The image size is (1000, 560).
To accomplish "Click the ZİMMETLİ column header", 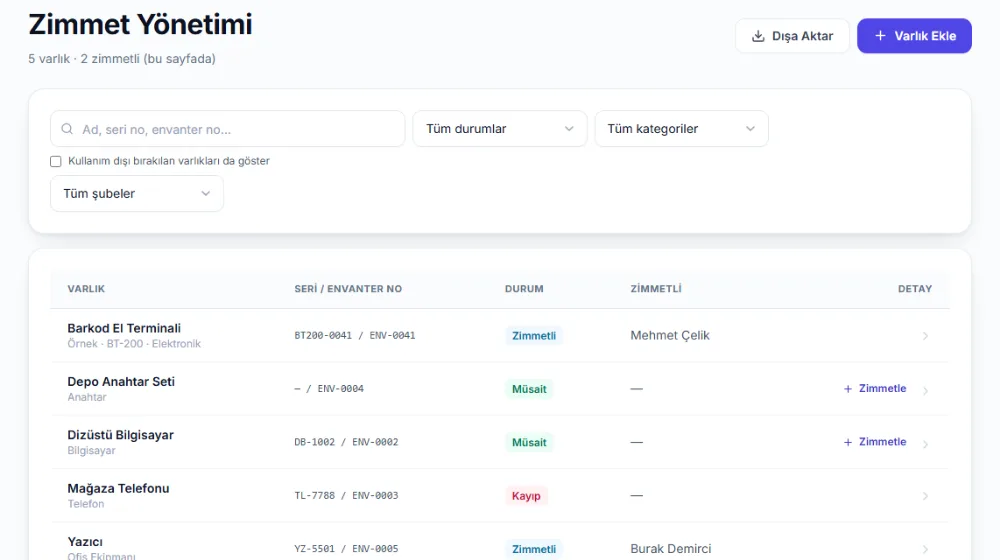I will pyautogui.click(x=656, y=289).
